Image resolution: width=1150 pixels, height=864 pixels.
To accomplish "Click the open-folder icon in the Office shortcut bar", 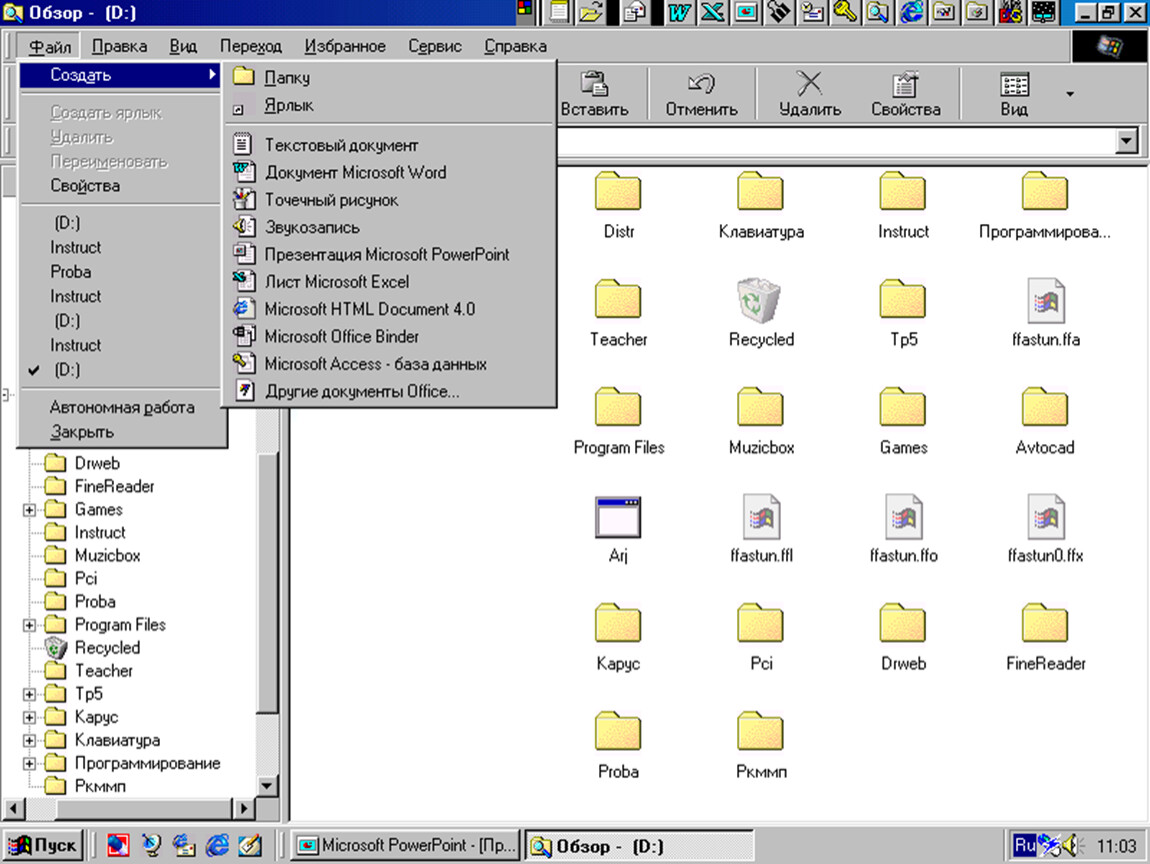I will click(592, 12).
